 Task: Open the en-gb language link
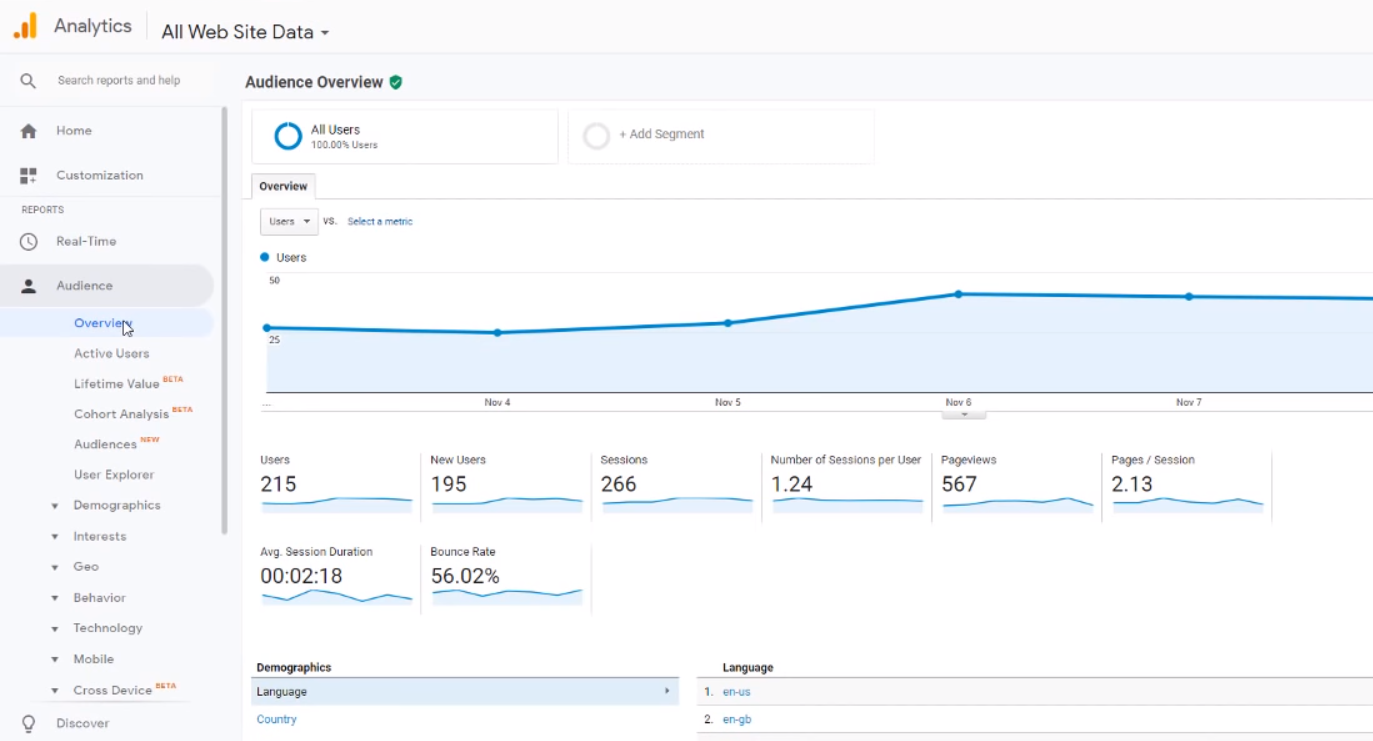click(x=737, y=719)
